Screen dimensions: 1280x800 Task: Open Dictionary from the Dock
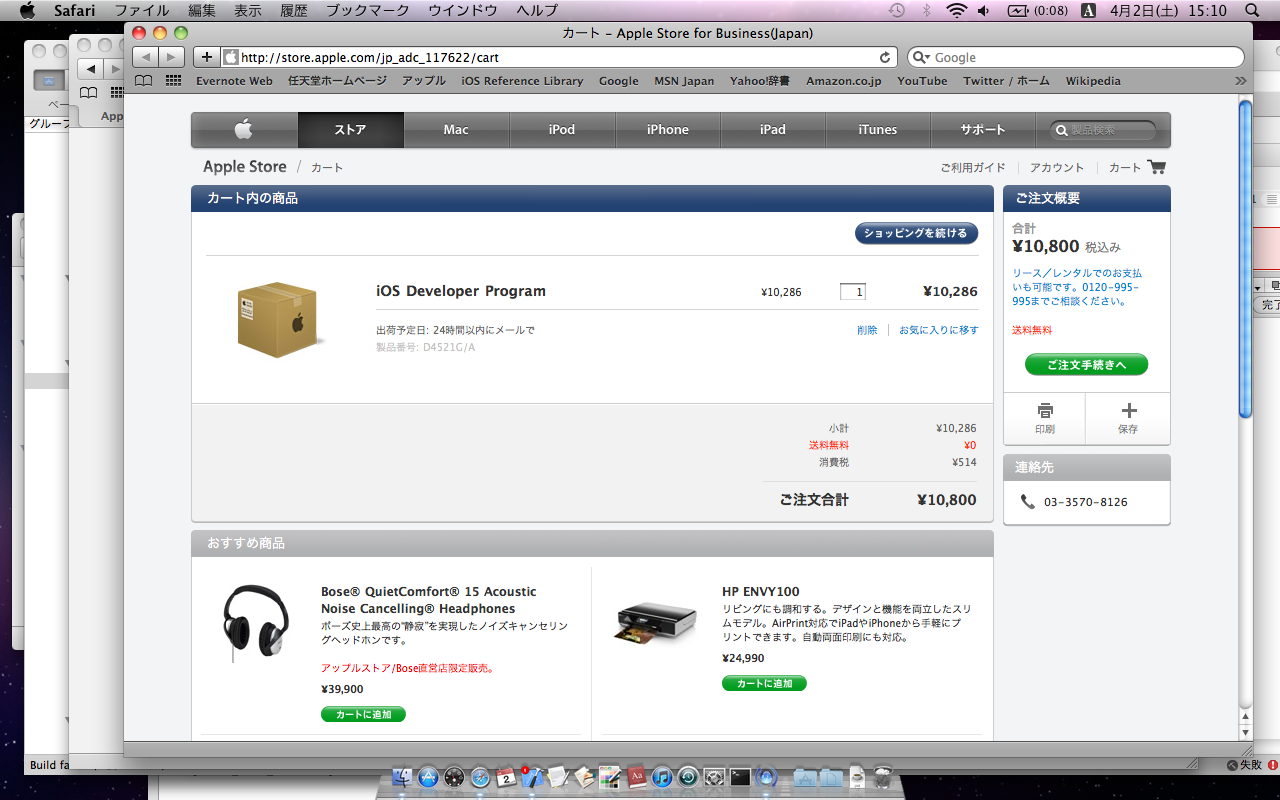pos(636,777)
